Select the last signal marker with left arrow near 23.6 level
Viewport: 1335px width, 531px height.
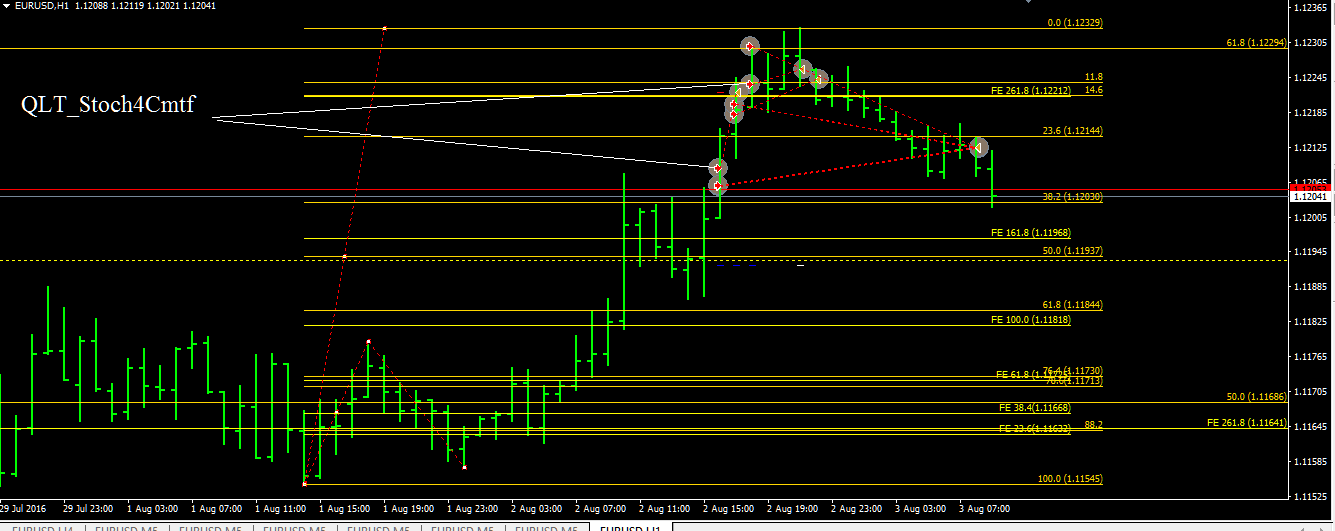[979, 147]
